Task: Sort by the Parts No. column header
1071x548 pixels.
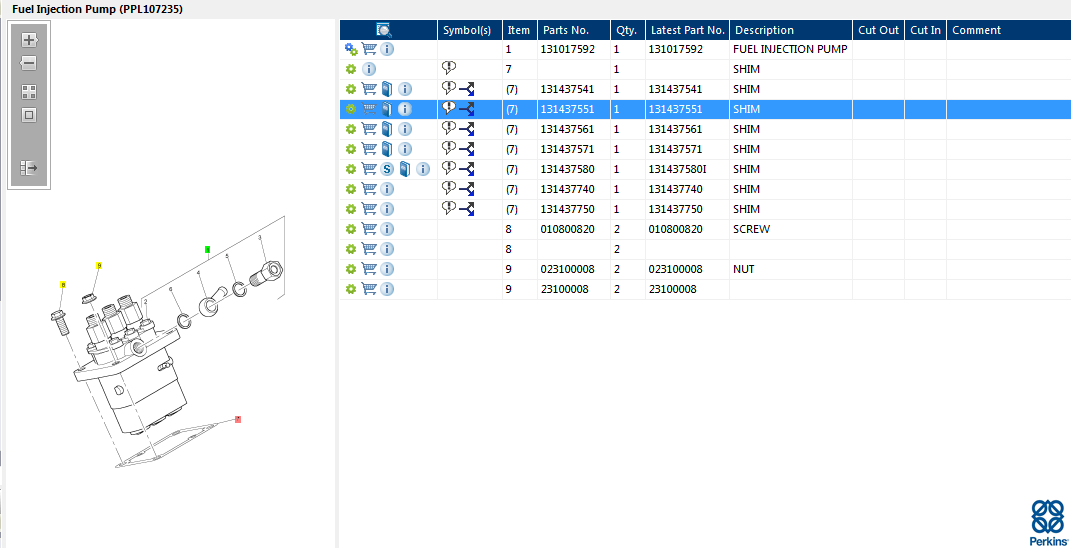Action: [574, 30]
